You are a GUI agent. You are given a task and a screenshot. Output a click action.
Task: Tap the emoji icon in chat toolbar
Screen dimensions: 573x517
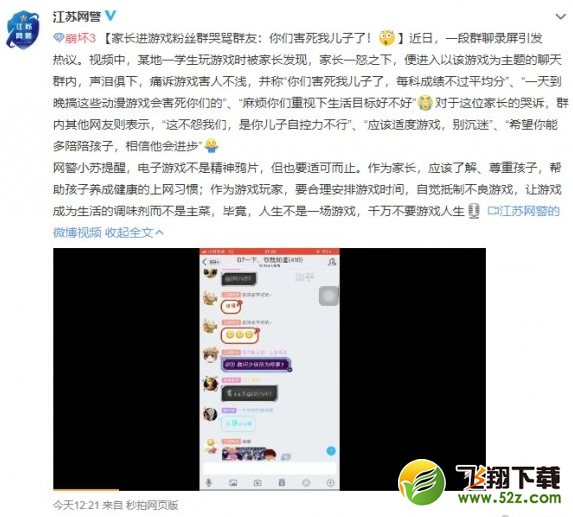point(306,483)
